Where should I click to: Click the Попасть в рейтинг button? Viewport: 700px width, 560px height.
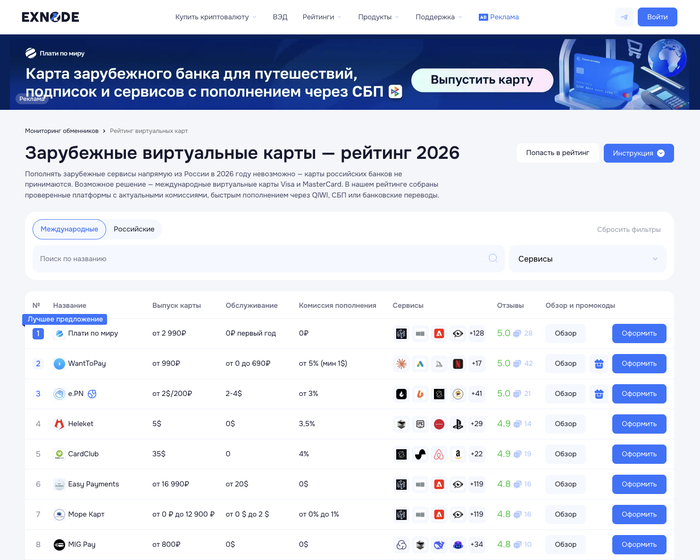click(557, 153)
